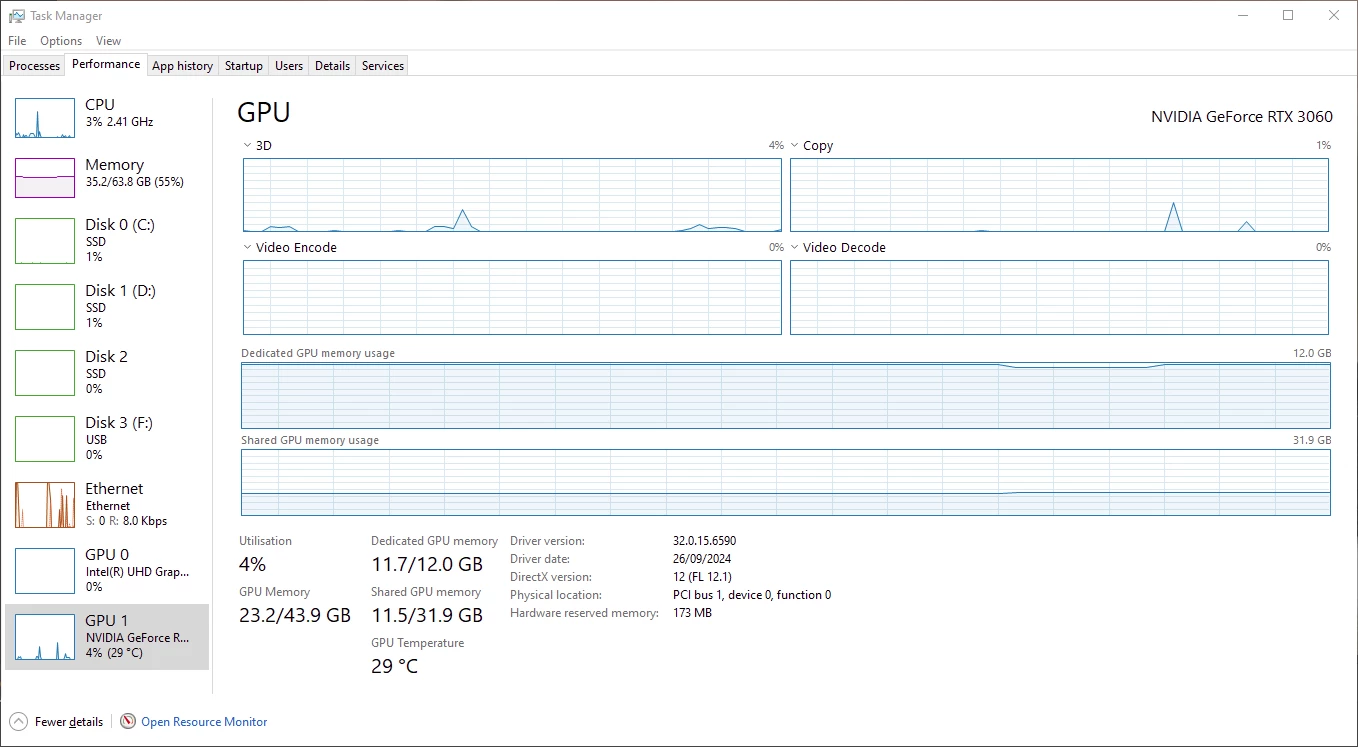This screenshot has height=747, width=1358.
Task: Open Disk 1 (D:) performance entry
Action: (x=107, y=306)
